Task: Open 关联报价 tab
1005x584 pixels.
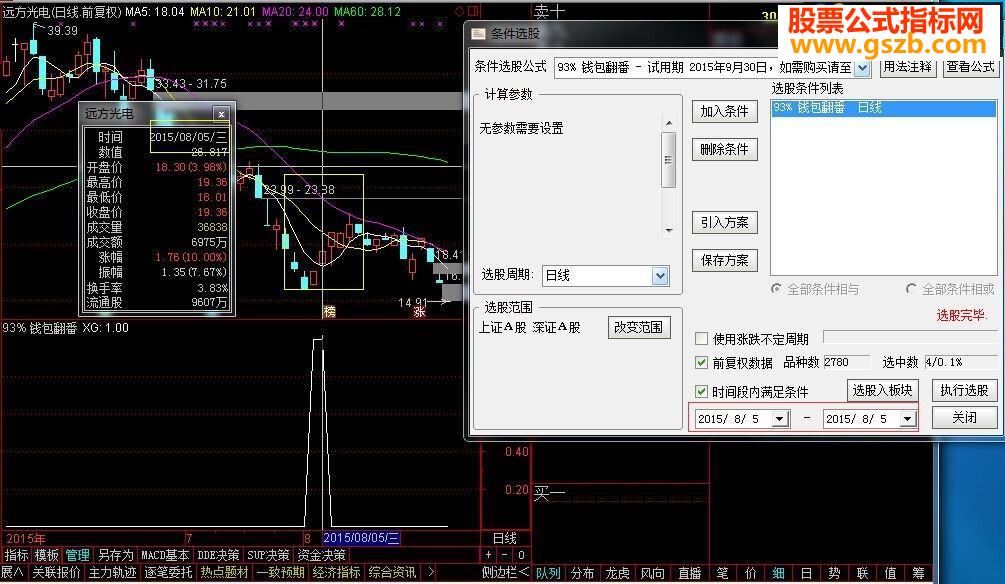Action: 56,572
